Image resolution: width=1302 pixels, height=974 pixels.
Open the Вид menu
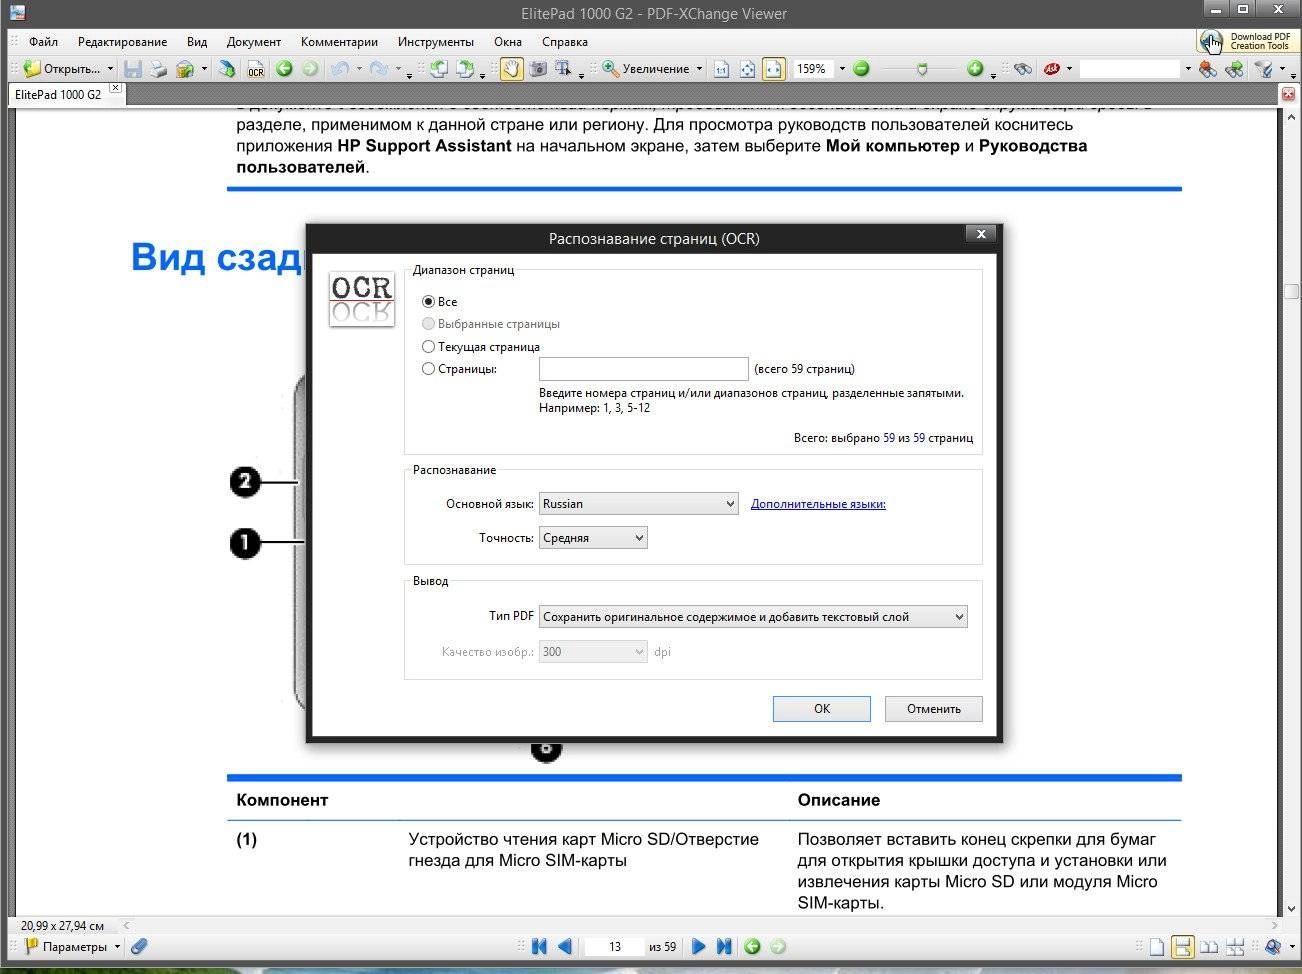pyautogui.click(x=197, y=42)
